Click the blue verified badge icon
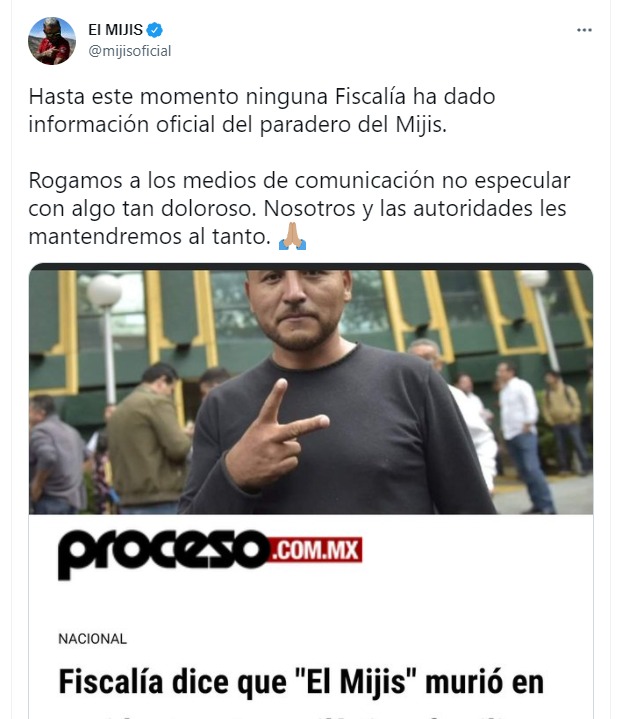The height and width of the screenshot is (719, 628). (154, 30)
